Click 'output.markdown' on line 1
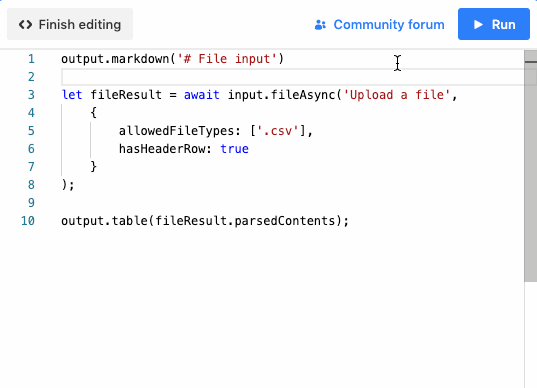The image size is (537, 388). (x=115, y=59)
